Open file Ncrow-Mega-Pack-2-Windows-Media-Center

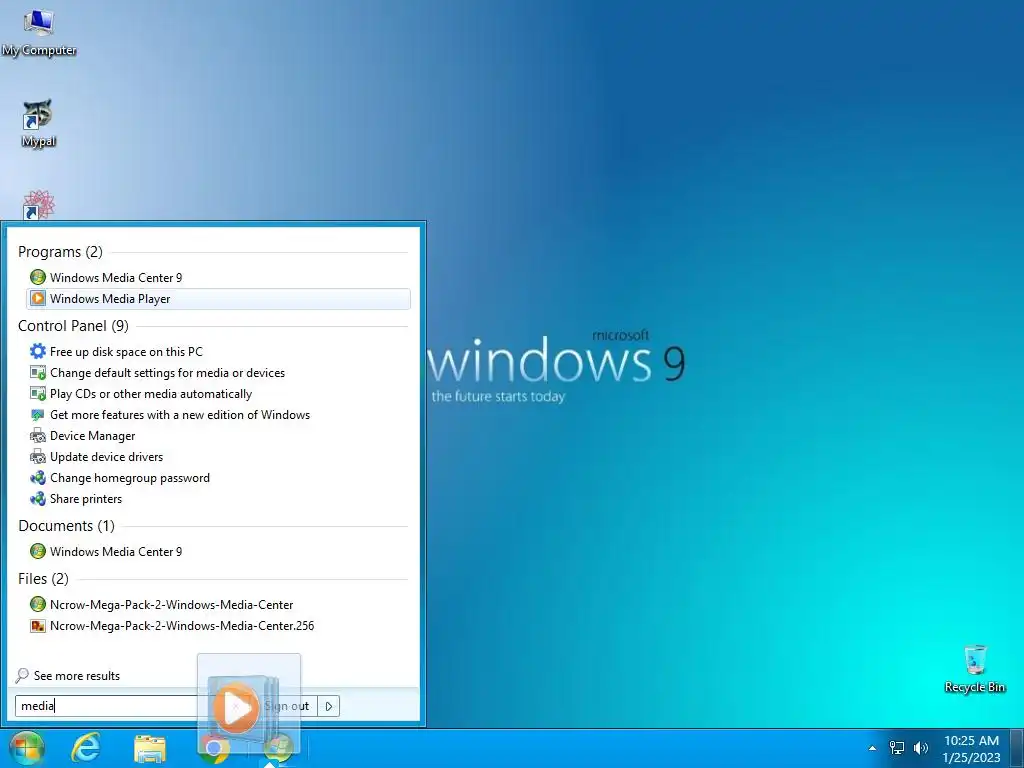tap(218, 605)
